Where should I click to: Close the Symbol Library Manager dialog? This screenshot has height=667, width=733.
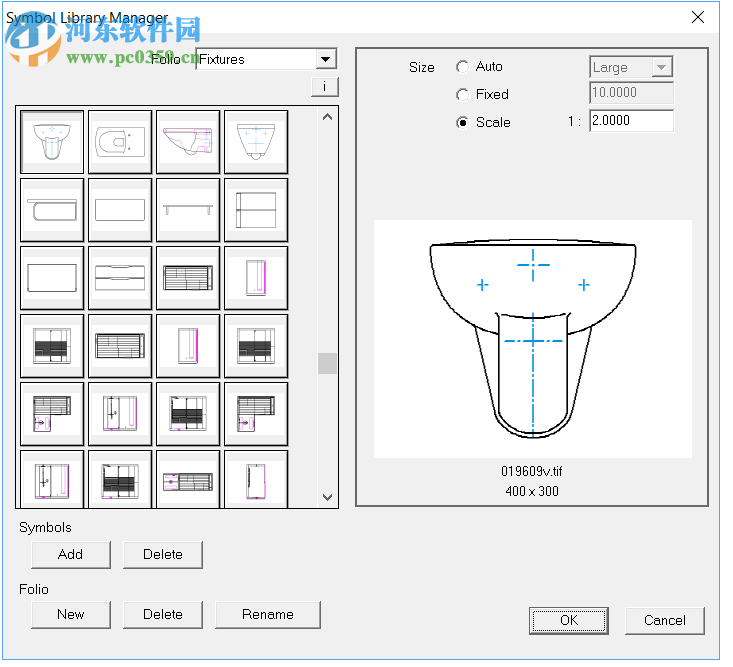coord(698,17)
